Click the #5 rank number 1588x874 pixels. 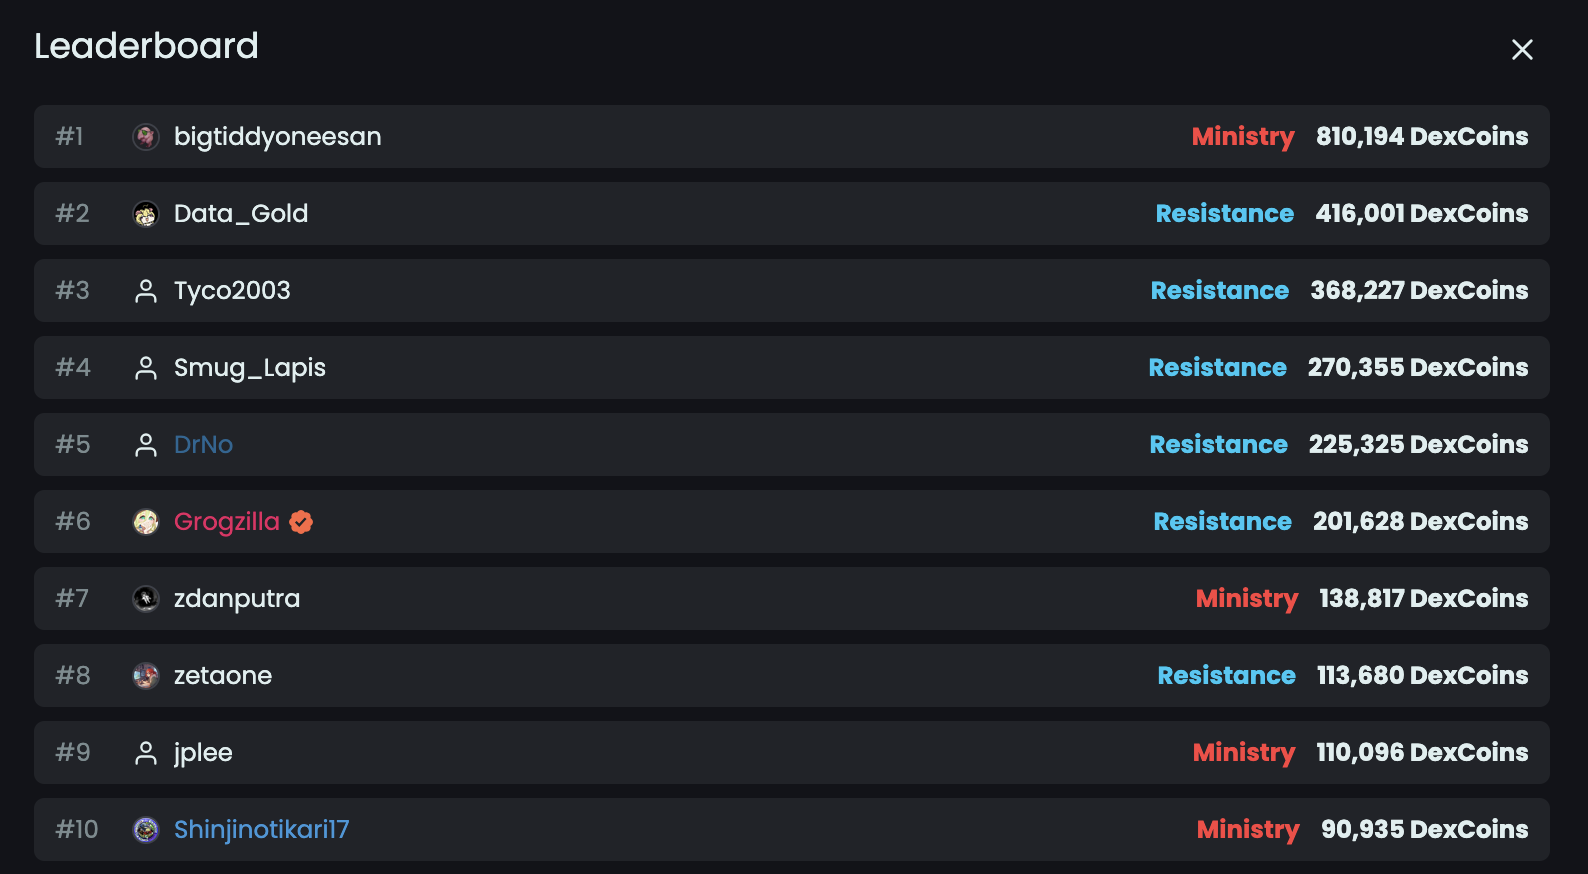pyautogui.click(x=73, y=445)
